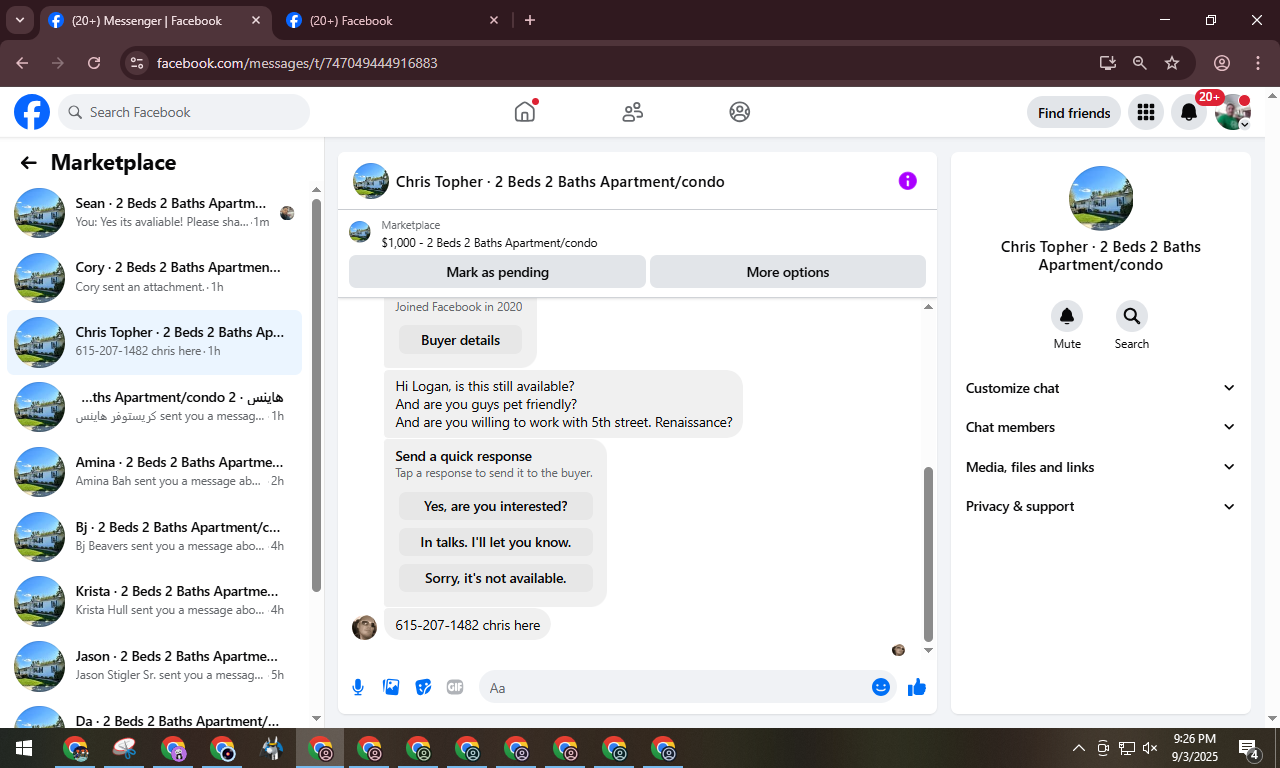Click the Facebook logo

(32, 112)
